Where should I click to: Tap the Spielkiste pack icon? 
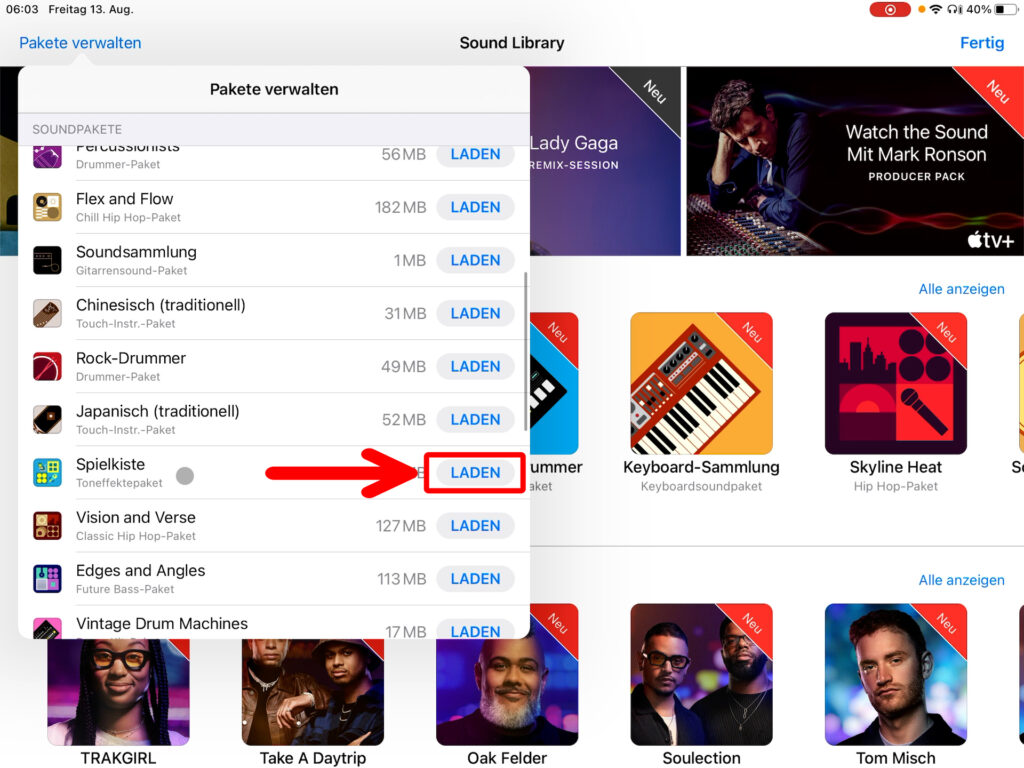click(47, 472)
